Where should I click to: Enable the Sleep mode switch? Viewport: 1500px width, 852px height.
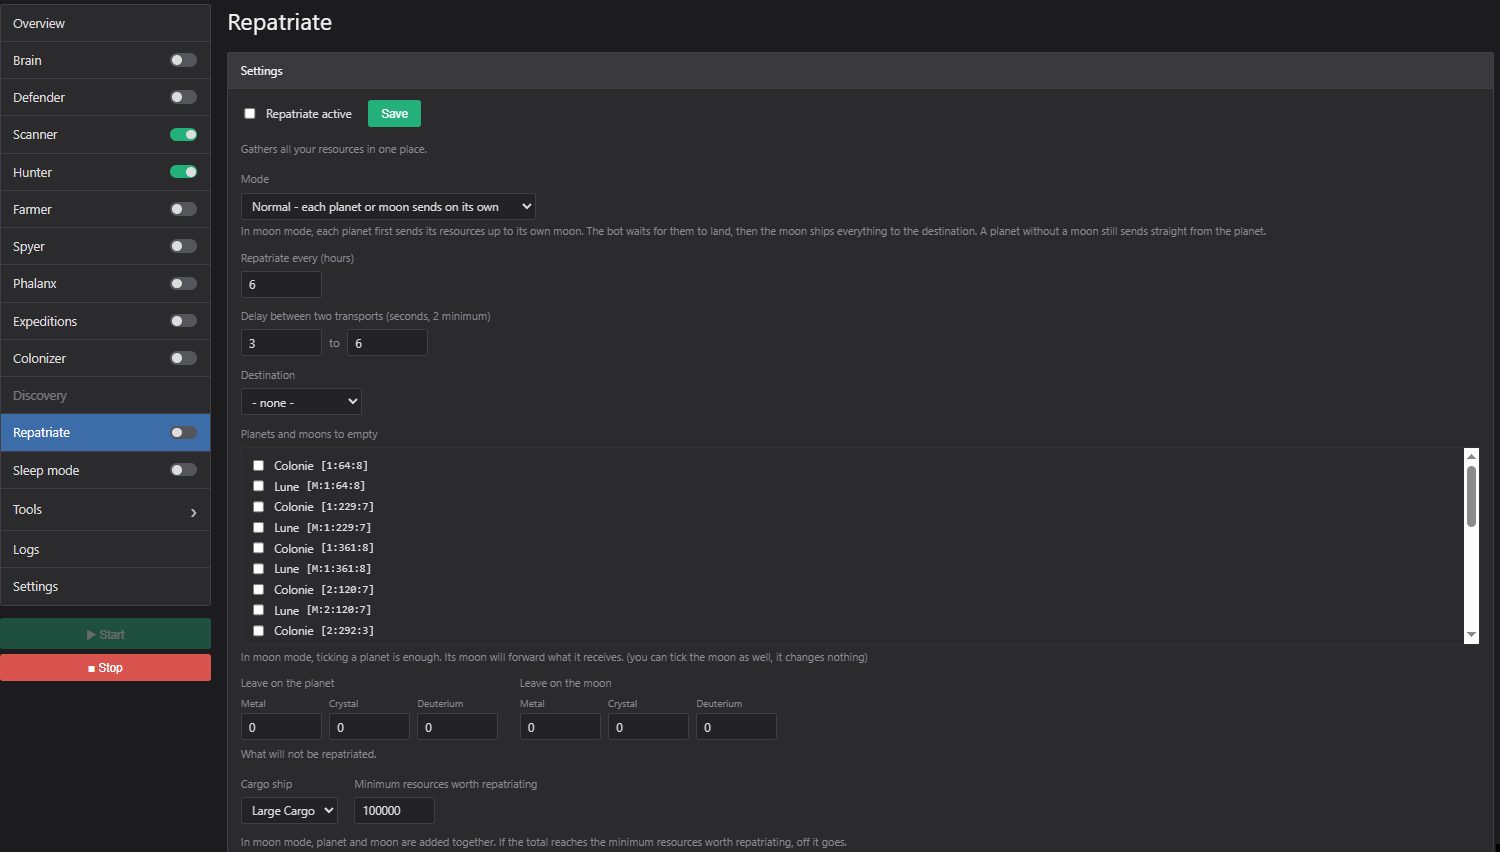183,470
